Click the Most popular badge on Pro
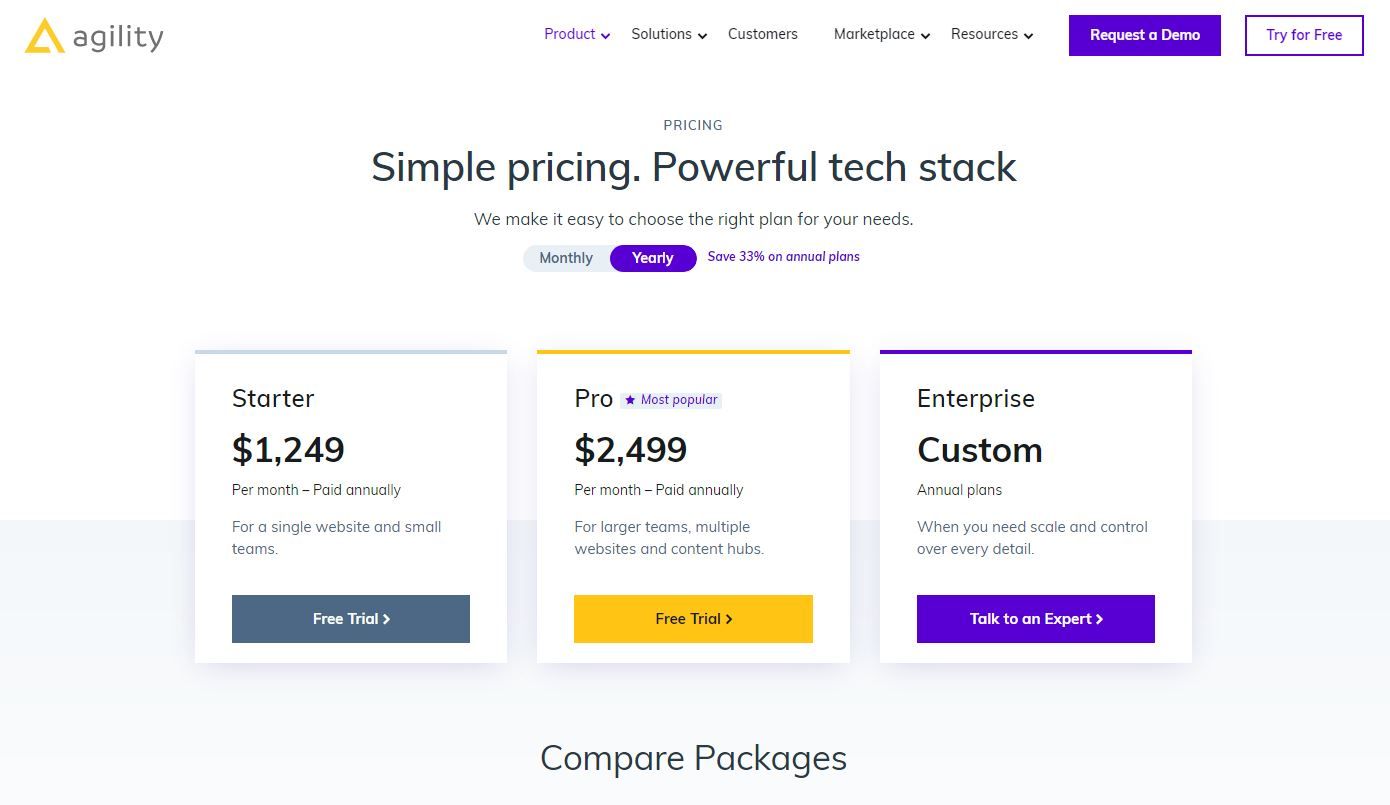 pos(671,400)
